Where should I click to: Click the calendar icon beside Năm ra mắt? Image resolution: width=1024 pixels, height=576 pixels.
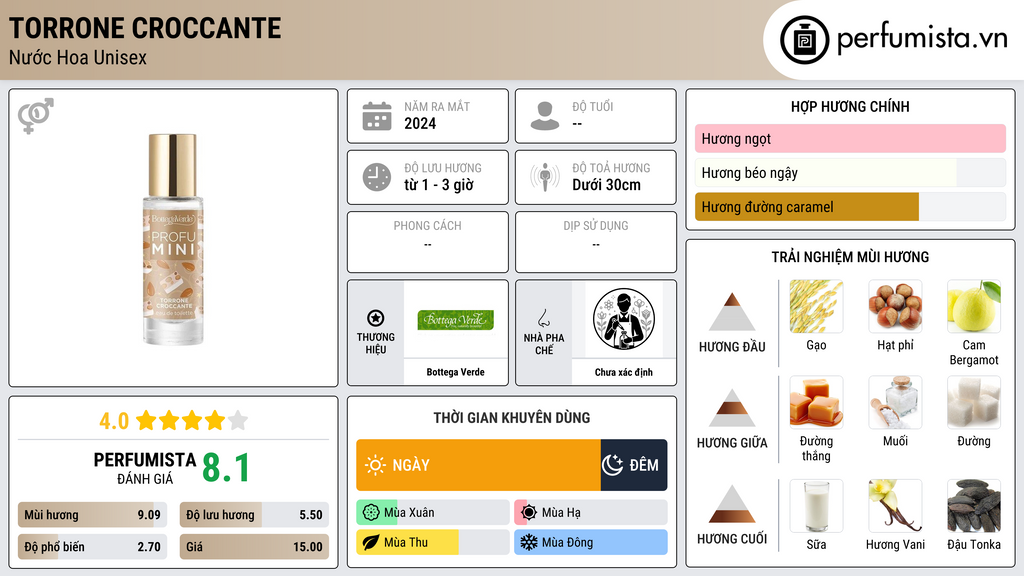coord(377,116)
